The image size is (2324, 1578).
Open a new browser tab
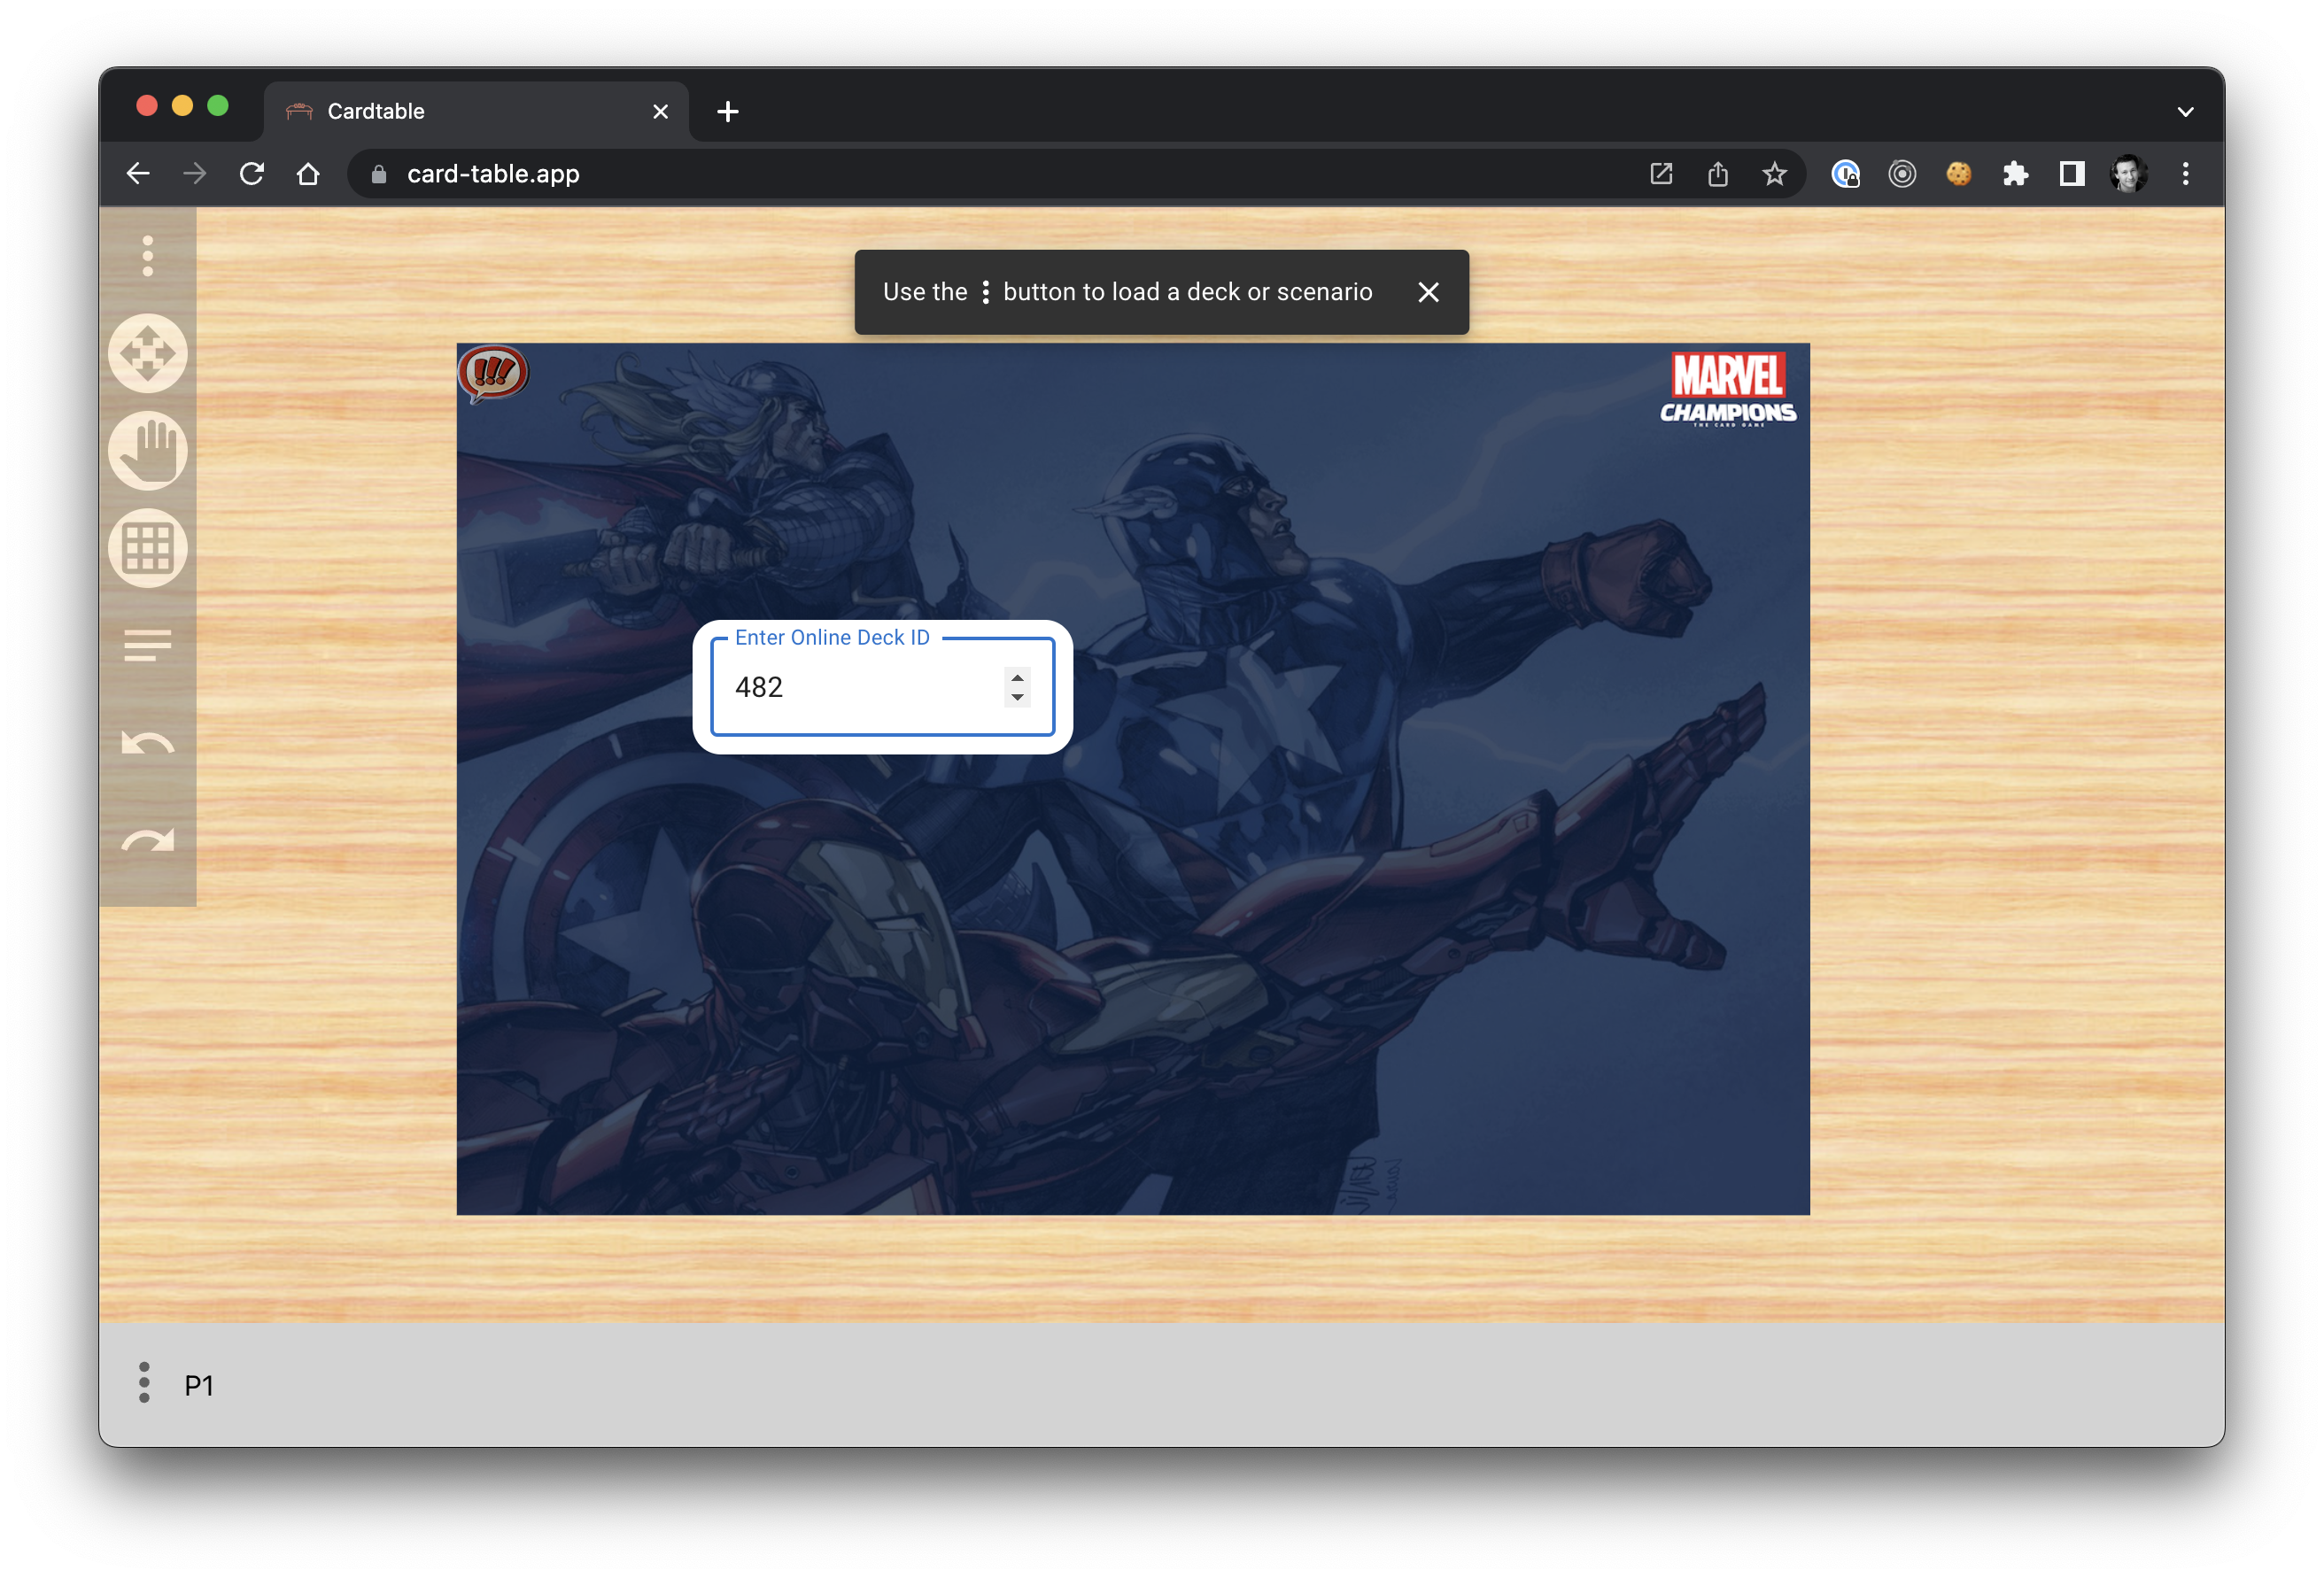coord(728,111)
